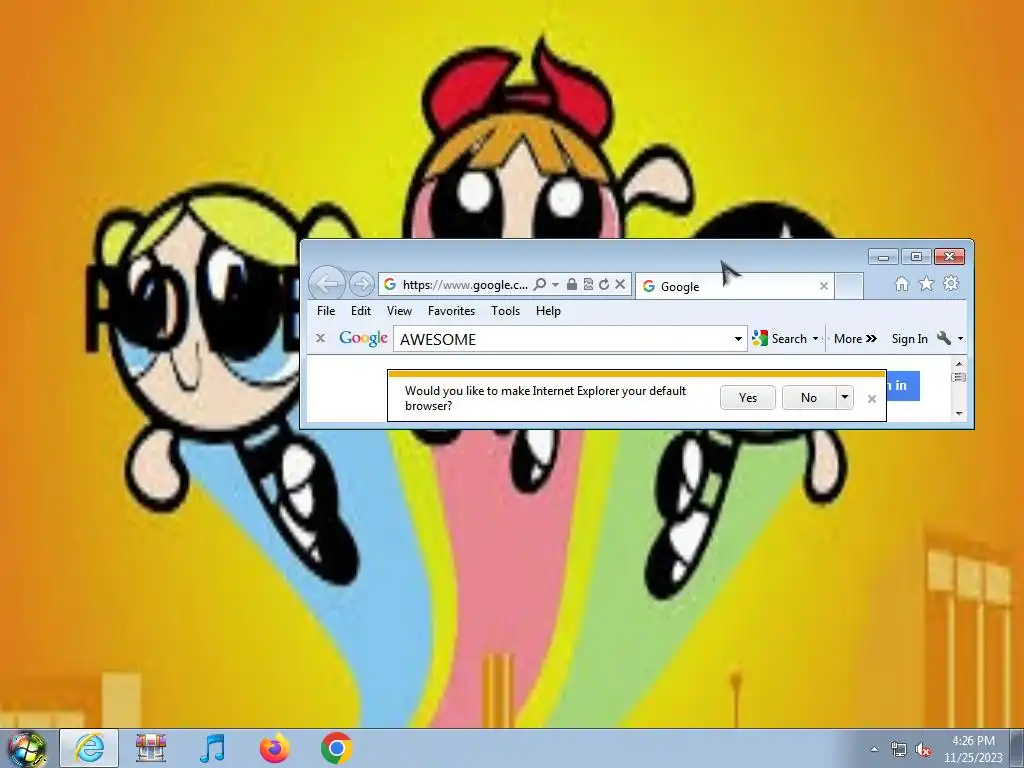
Task: Open the File menu
Action: pyautogui.click(x=326, y=311)
